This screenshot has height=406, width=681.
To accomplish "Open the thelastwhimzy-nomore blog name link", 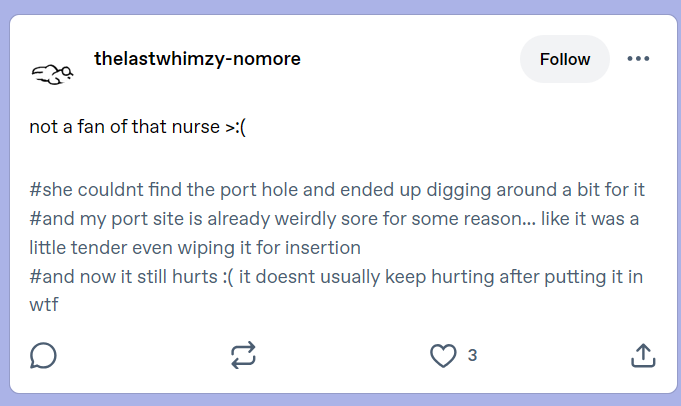I will point(197,59).
